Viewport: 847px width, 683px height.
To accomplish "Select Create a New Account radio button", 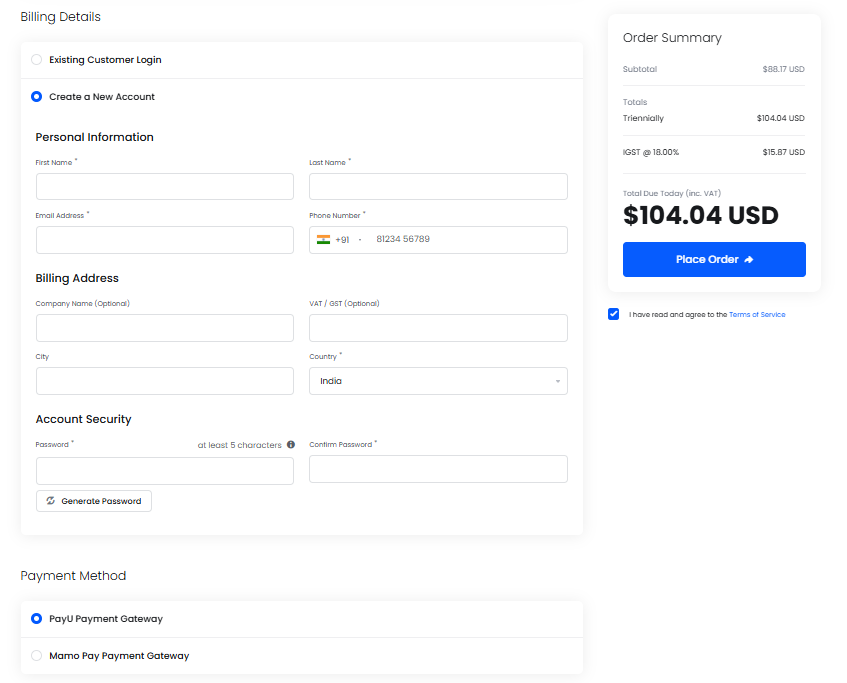I will coord(36,97).
